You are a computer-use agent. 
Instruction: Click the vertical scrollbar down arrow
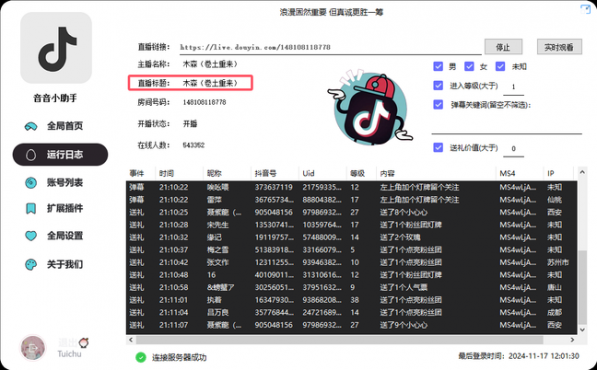[x=582, y=329]
